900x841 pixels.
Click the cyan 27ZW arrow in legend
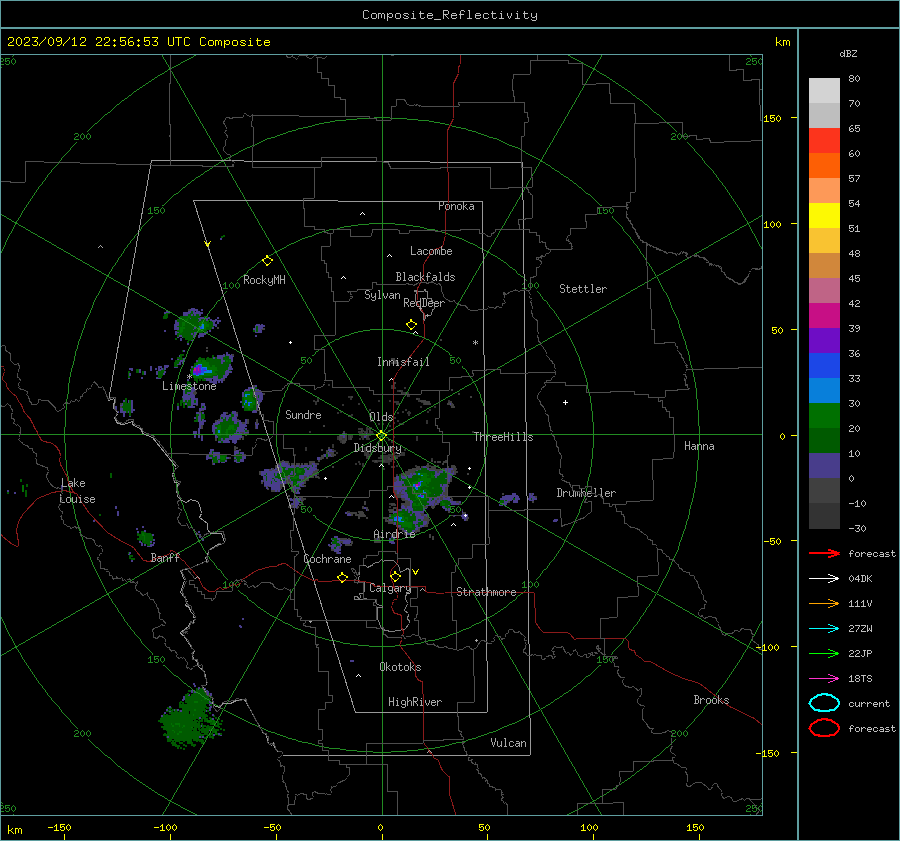(x=824, y=629)
